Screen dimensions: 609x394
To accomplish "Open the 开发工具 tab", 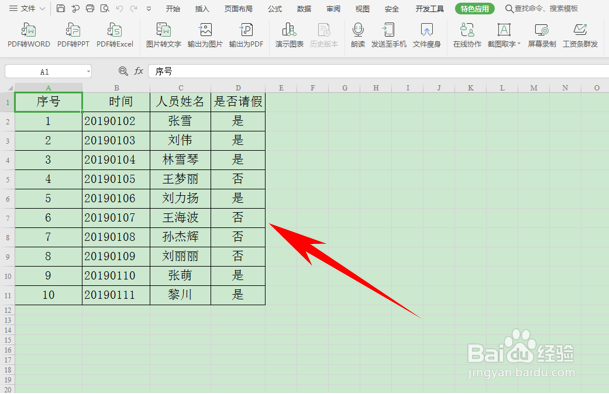I will (x=430, y=9).
